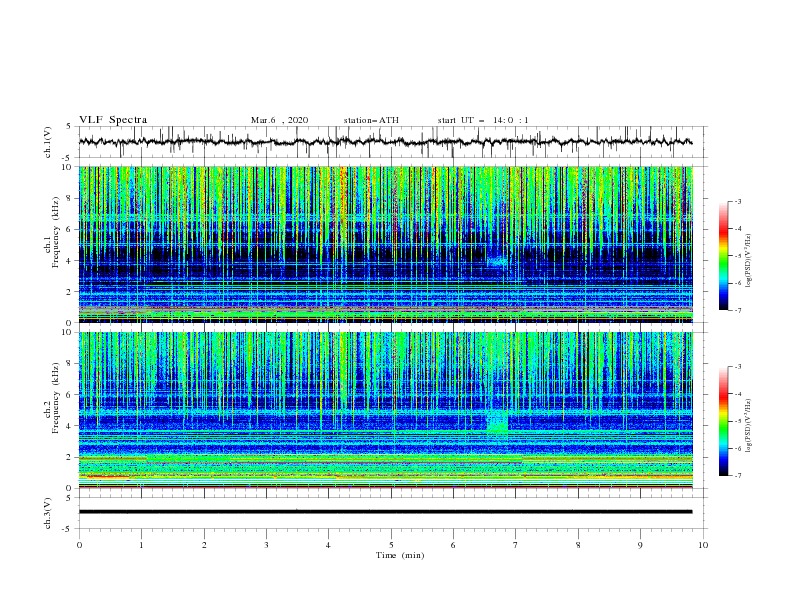This screenshot has height=612, width=792.
Task: Click the ch.2 color scale bar
Action: [723, 421]
